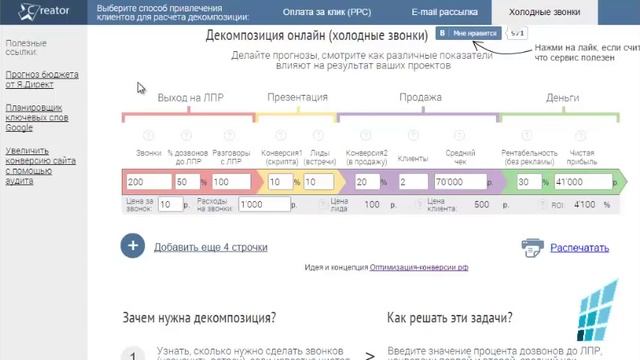Click the help icon above Конверсия2 (в продажу)
Viewport: 640px width, 360px height.
[366, 135]
